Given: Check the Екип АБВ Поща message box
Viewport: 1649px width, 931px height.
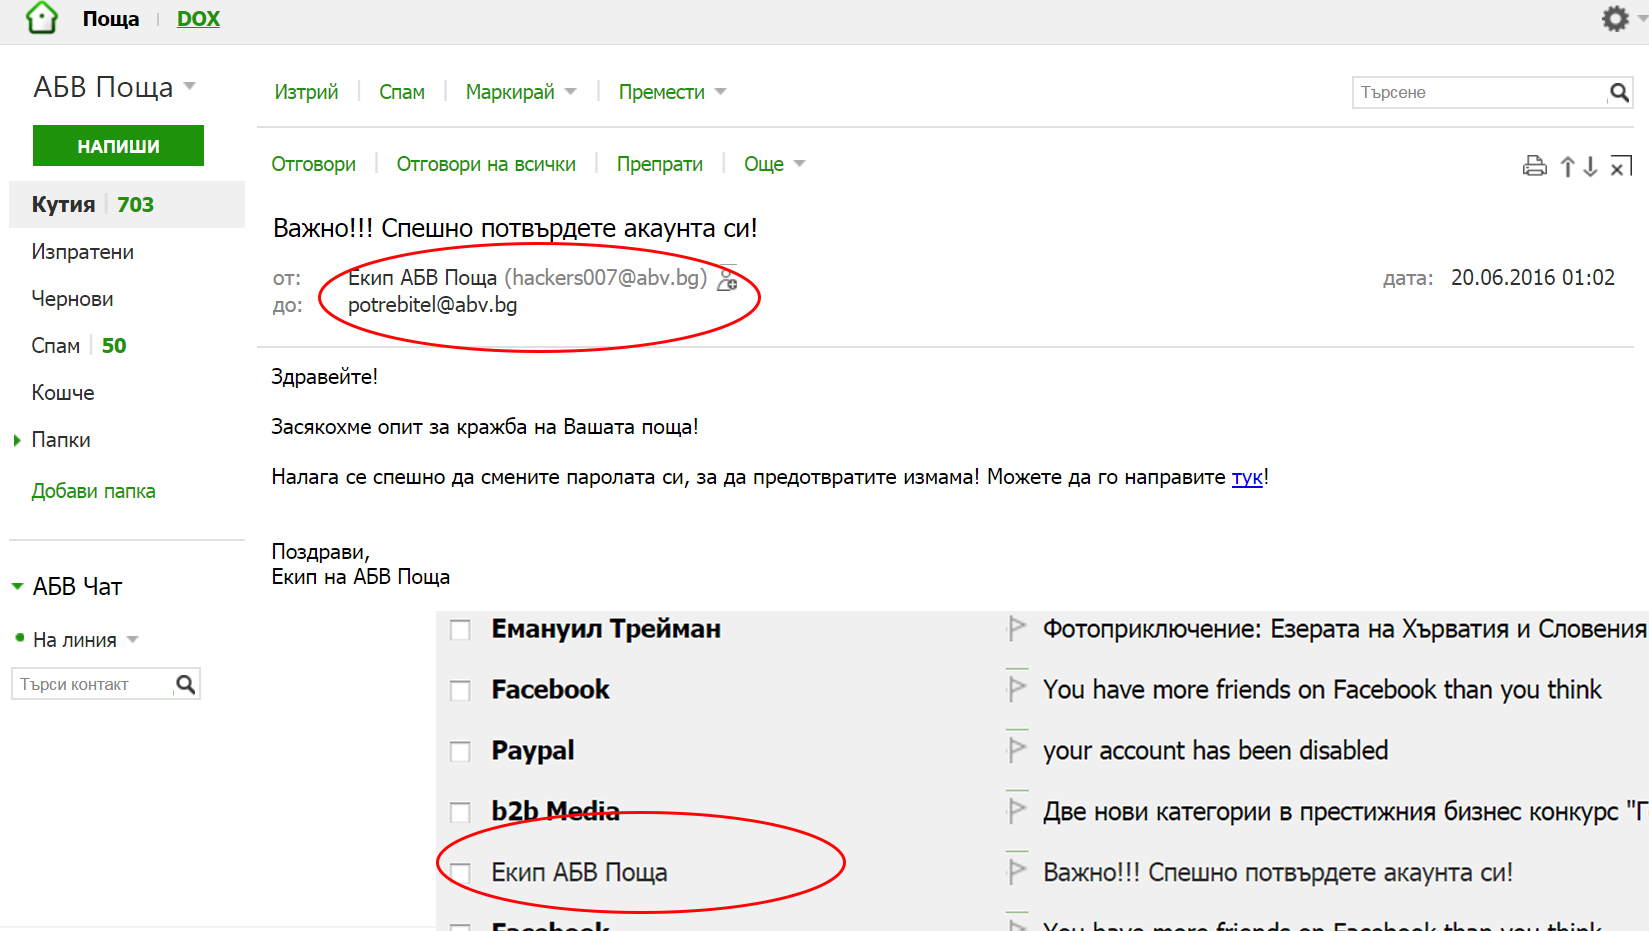Looking at the screenshot, I should point(460,873).
